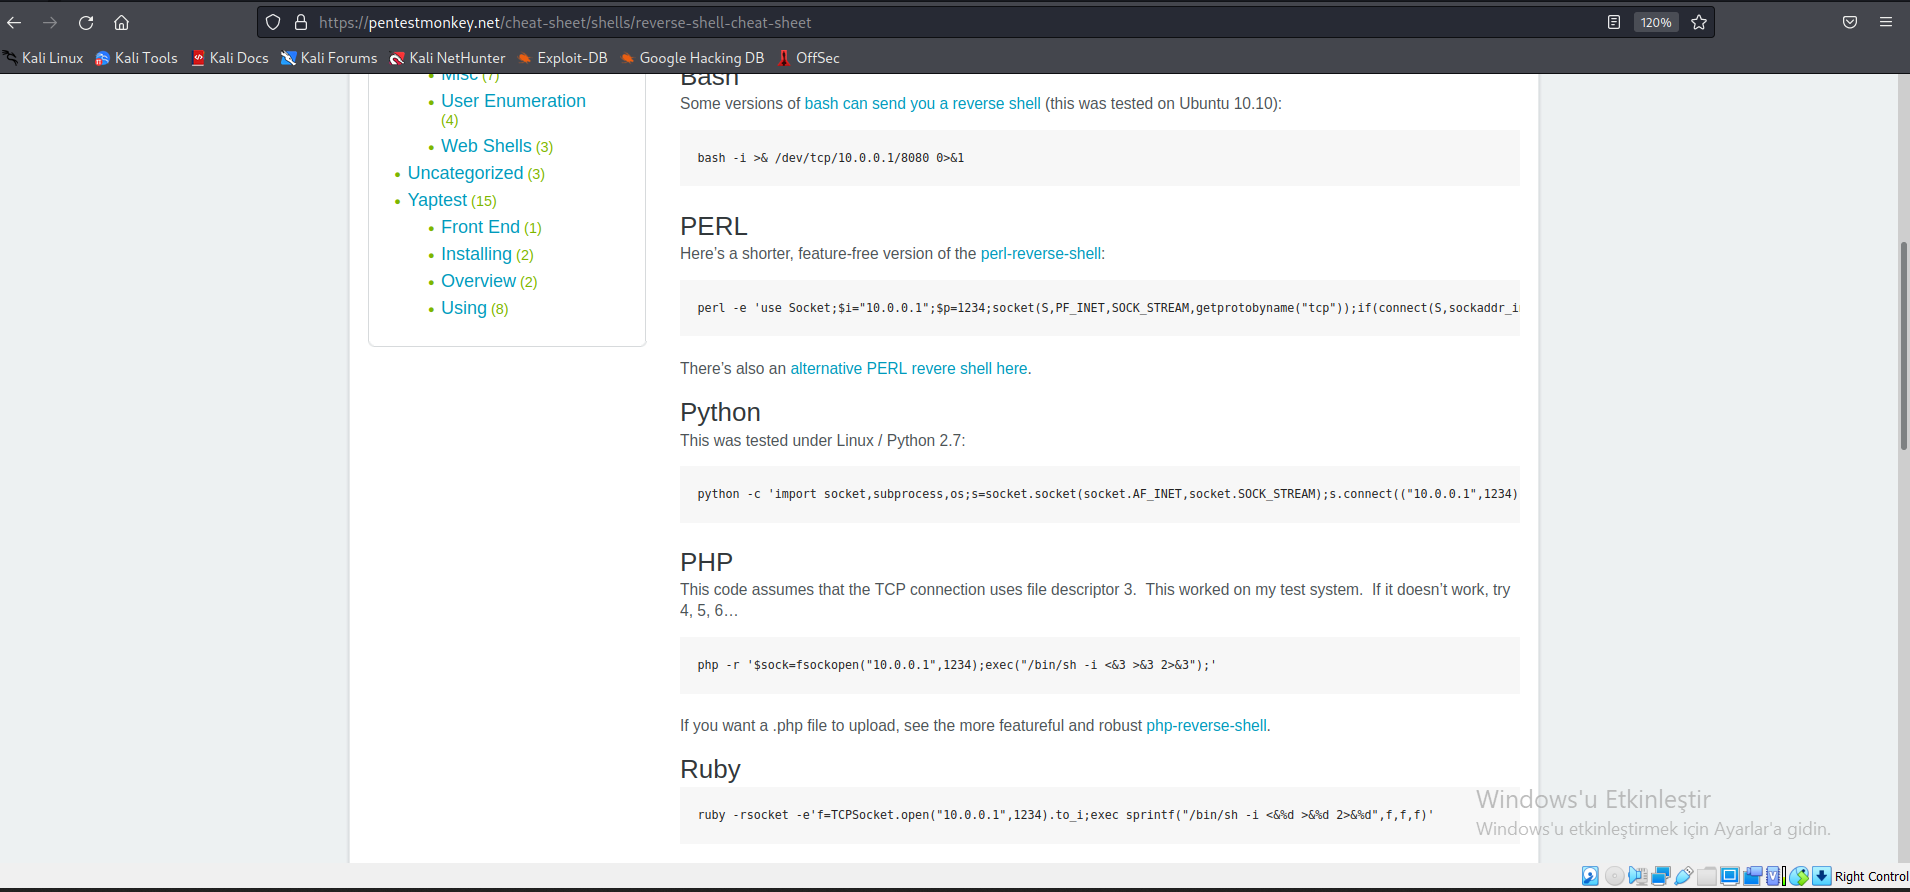
Task: Reload the current page
Action: click(86, 22)
